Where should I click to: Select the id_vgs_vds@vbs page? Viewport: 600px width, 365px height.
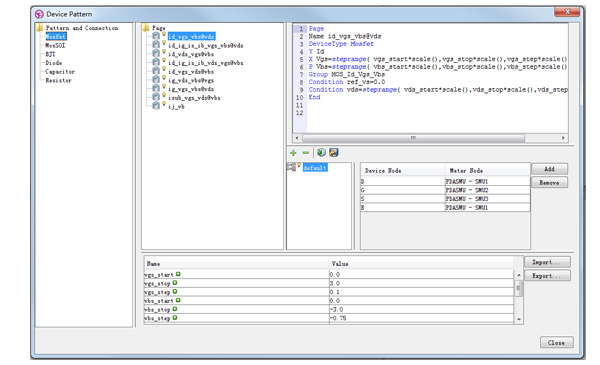[x=191, y=72]
